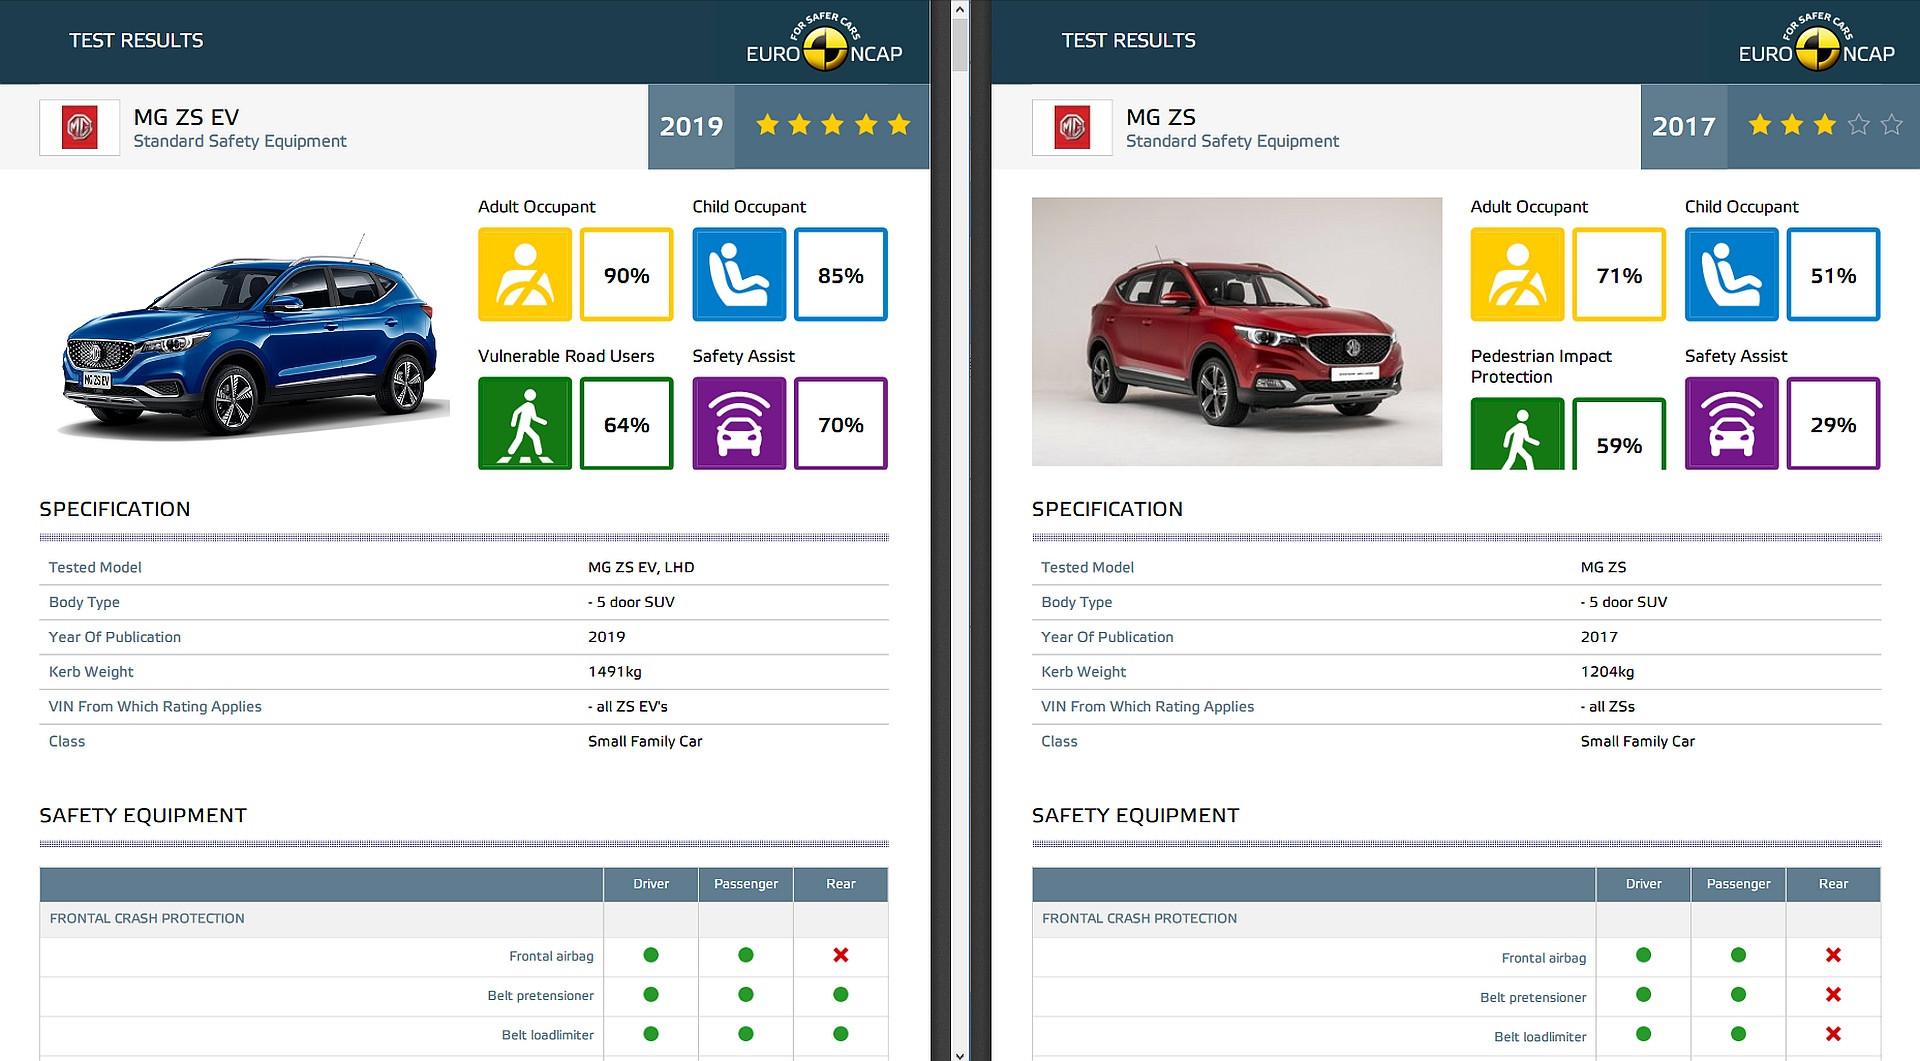The width and height of the screenshot is (1920, 1061).
Task: Click blue Child Occupant icon in MG ZS 2017 report
Action: click(x=1731, y=275)
